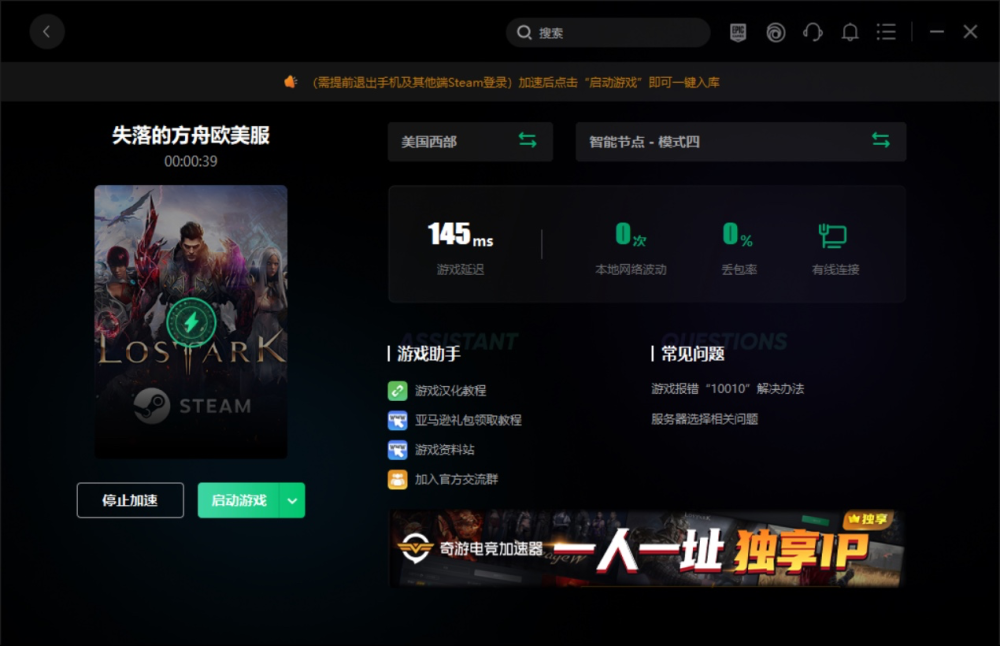Minimize the accelerator window

coord(936,32)
